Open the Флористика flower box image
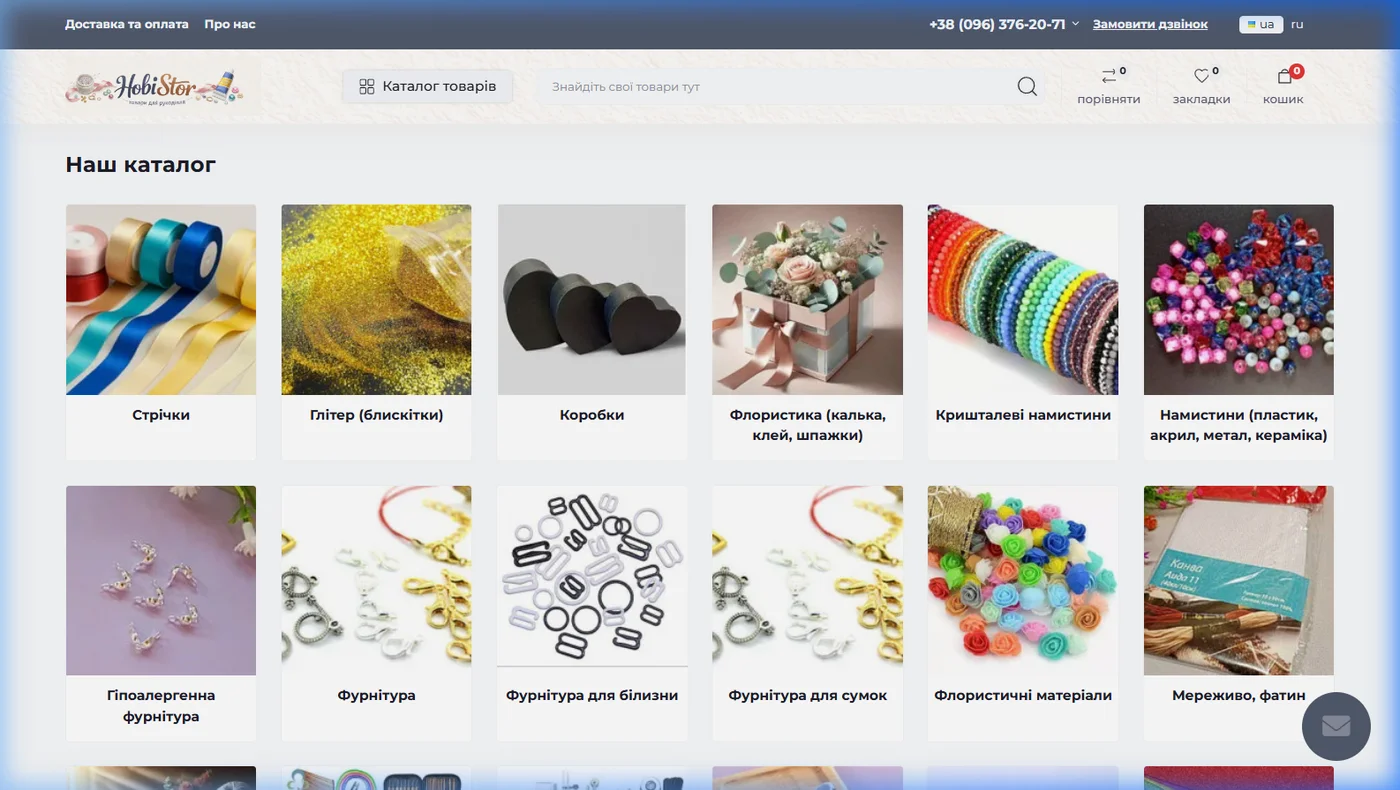Viewport: 1400px width, 790px height. (x=808, y=300)
